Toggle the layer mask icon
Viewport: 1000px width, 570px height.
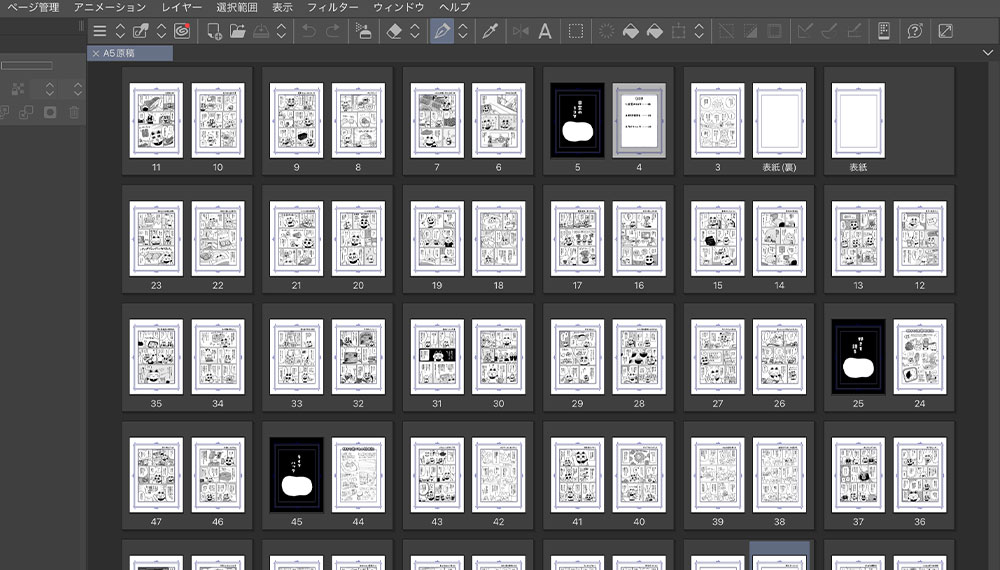click(x=50, y=112)
